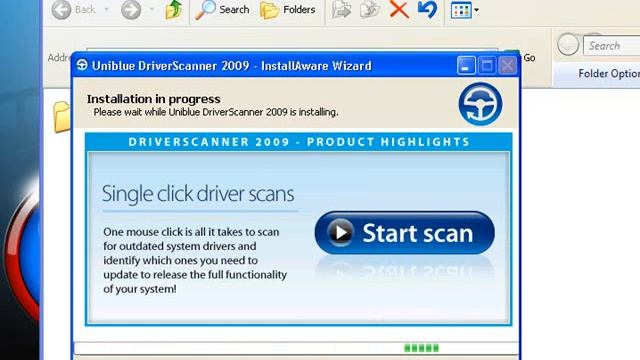Select the folder icon in the Explorer window
Viewport: 640px width, 360px height.
(x=62, y=117)
